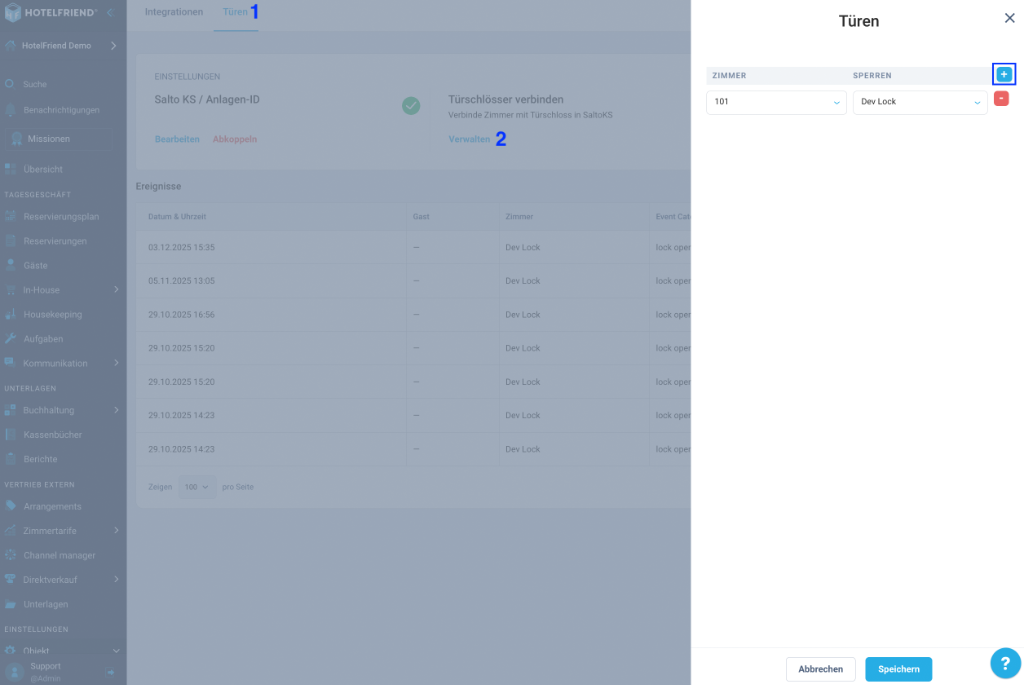Screen dimensions: 1024x685
Task: Click the In-House sidebar icon
Action: (10, 289)
